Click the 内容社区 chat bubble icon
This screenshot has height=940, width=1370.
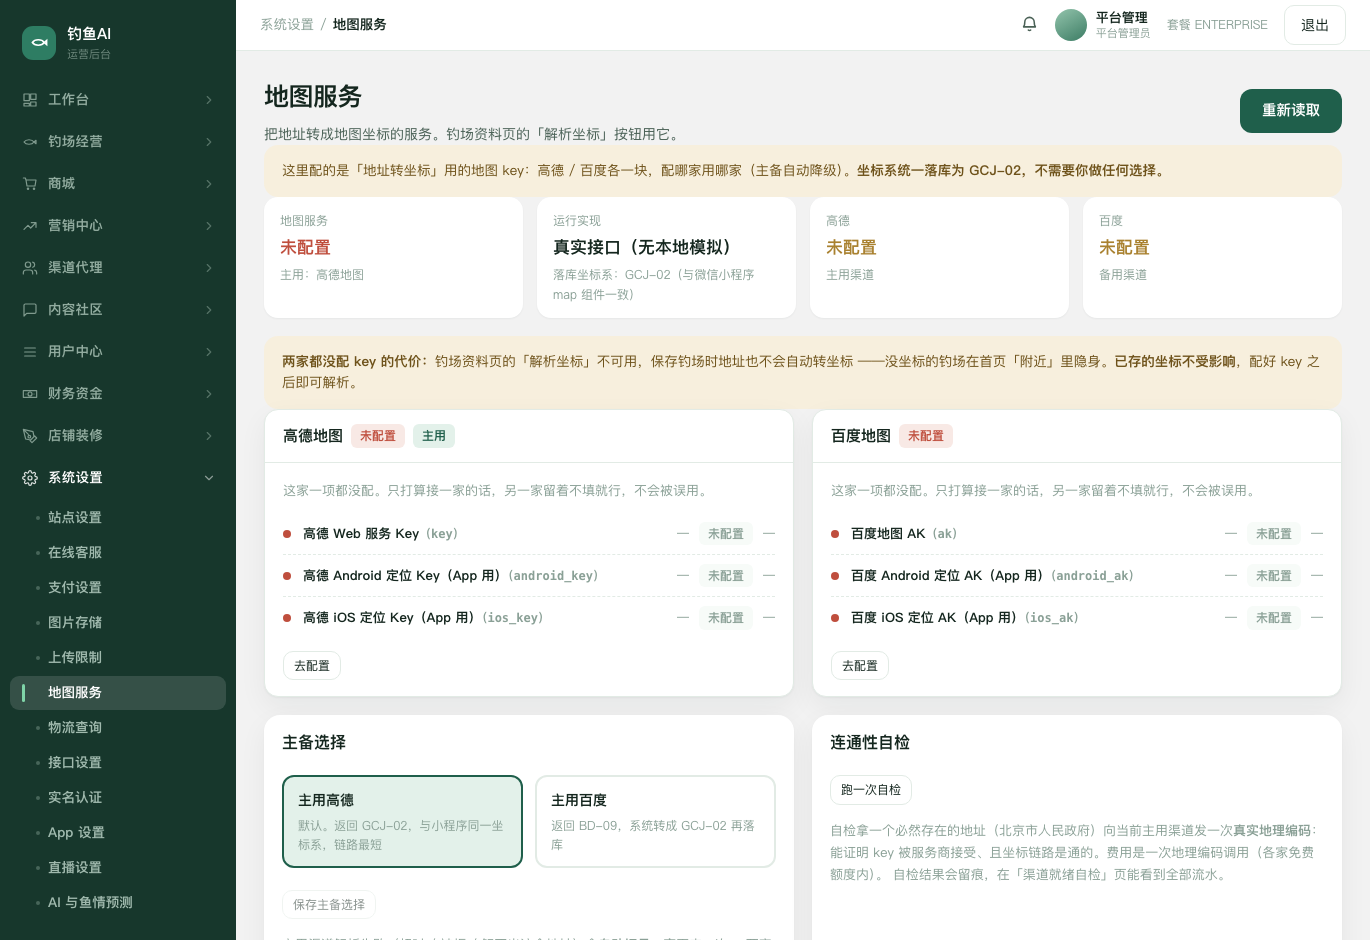(x=30, y=310)
